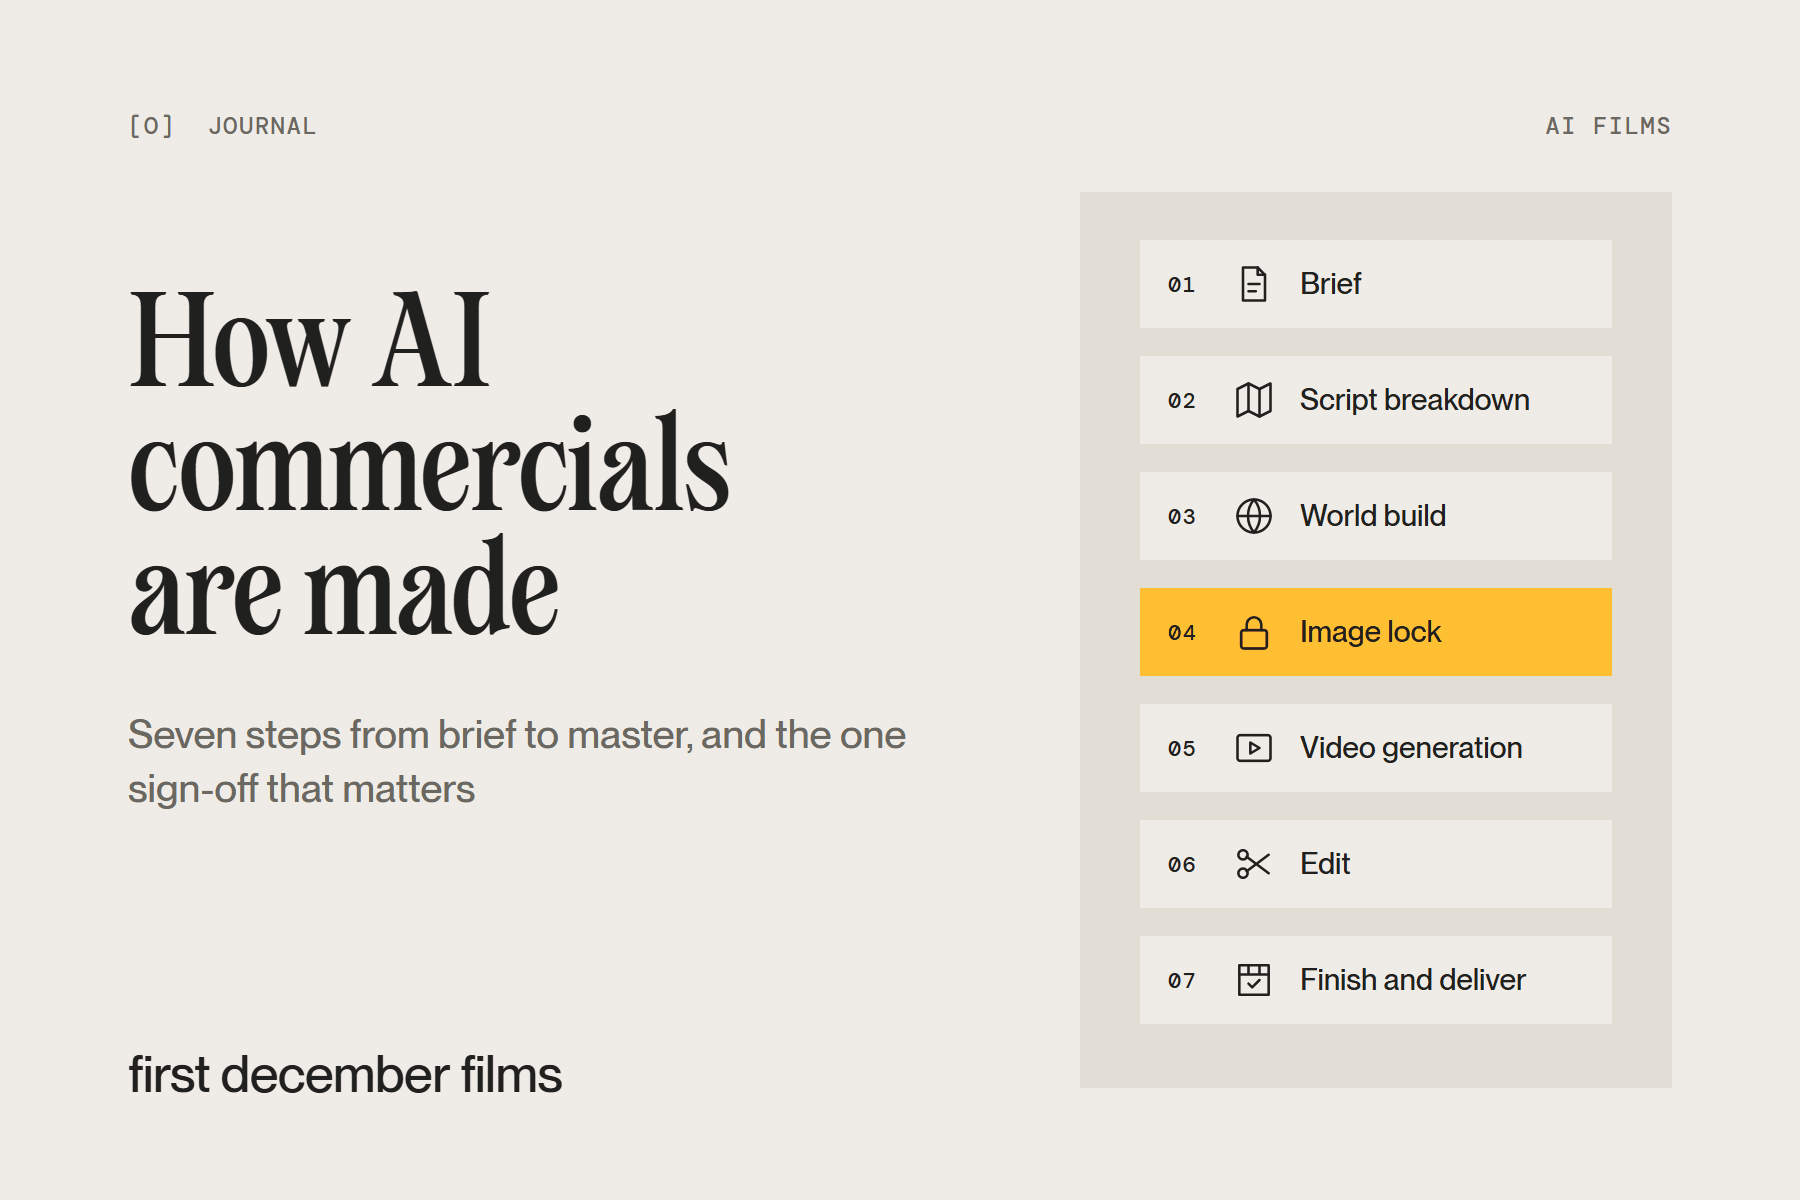This screenshot has width=1800, height=1200.
Task: Click step number 05
Action: coord(1181,749)
